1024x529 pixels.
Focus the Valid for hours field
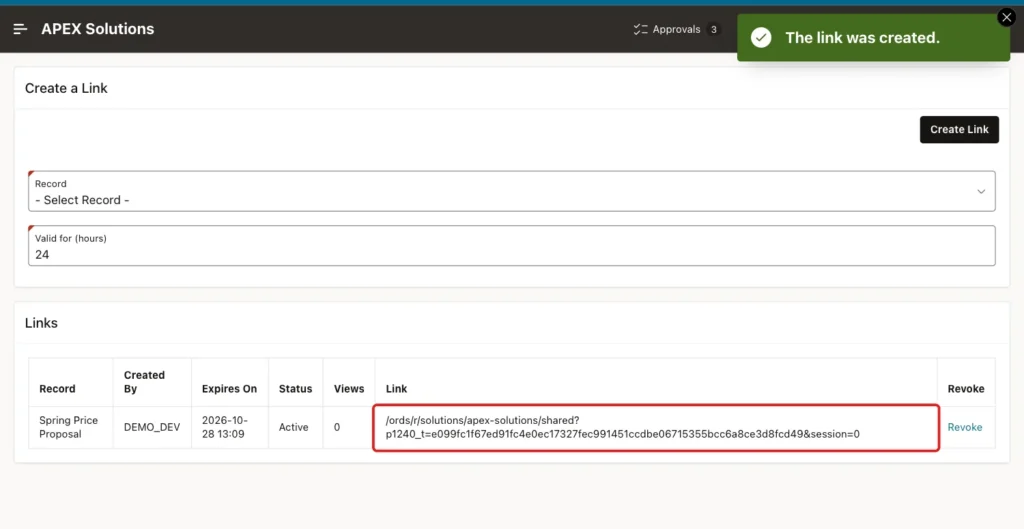[x=511, y=246]
